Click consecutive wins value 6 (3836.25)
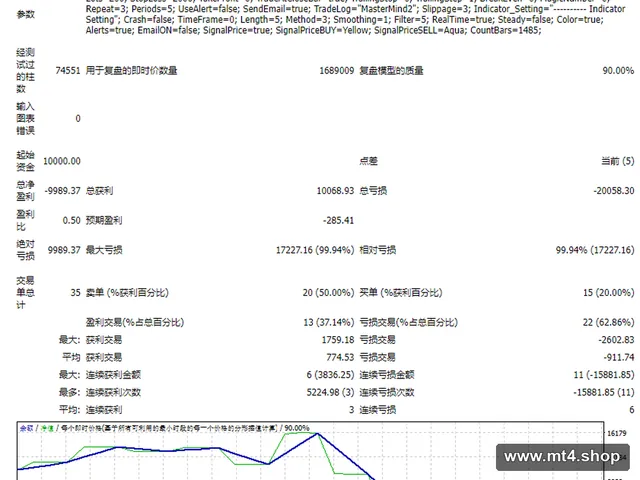 (330, 375)
